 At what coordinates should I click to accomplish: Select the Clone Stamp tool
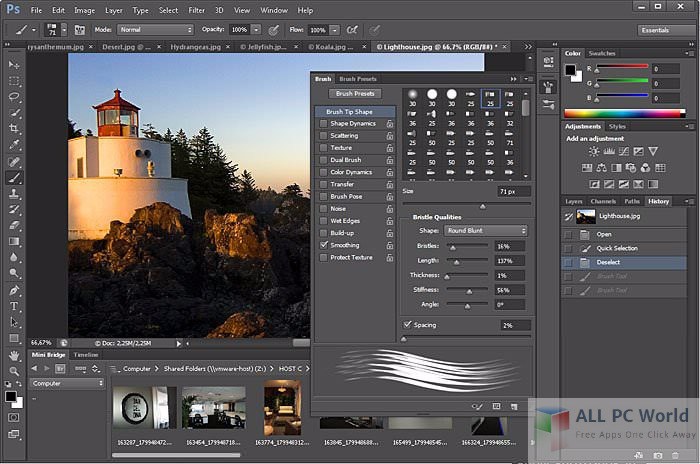coord(14,194)
